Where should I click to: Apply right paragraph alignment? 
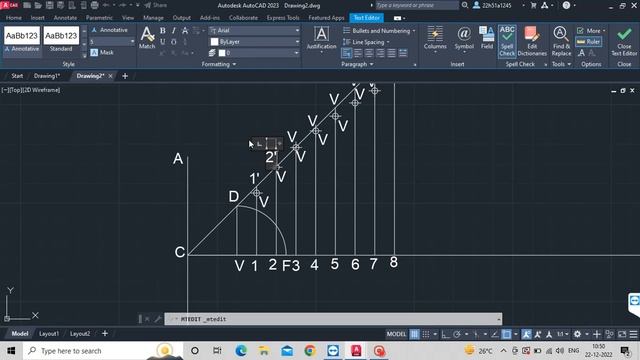[380, 53]
